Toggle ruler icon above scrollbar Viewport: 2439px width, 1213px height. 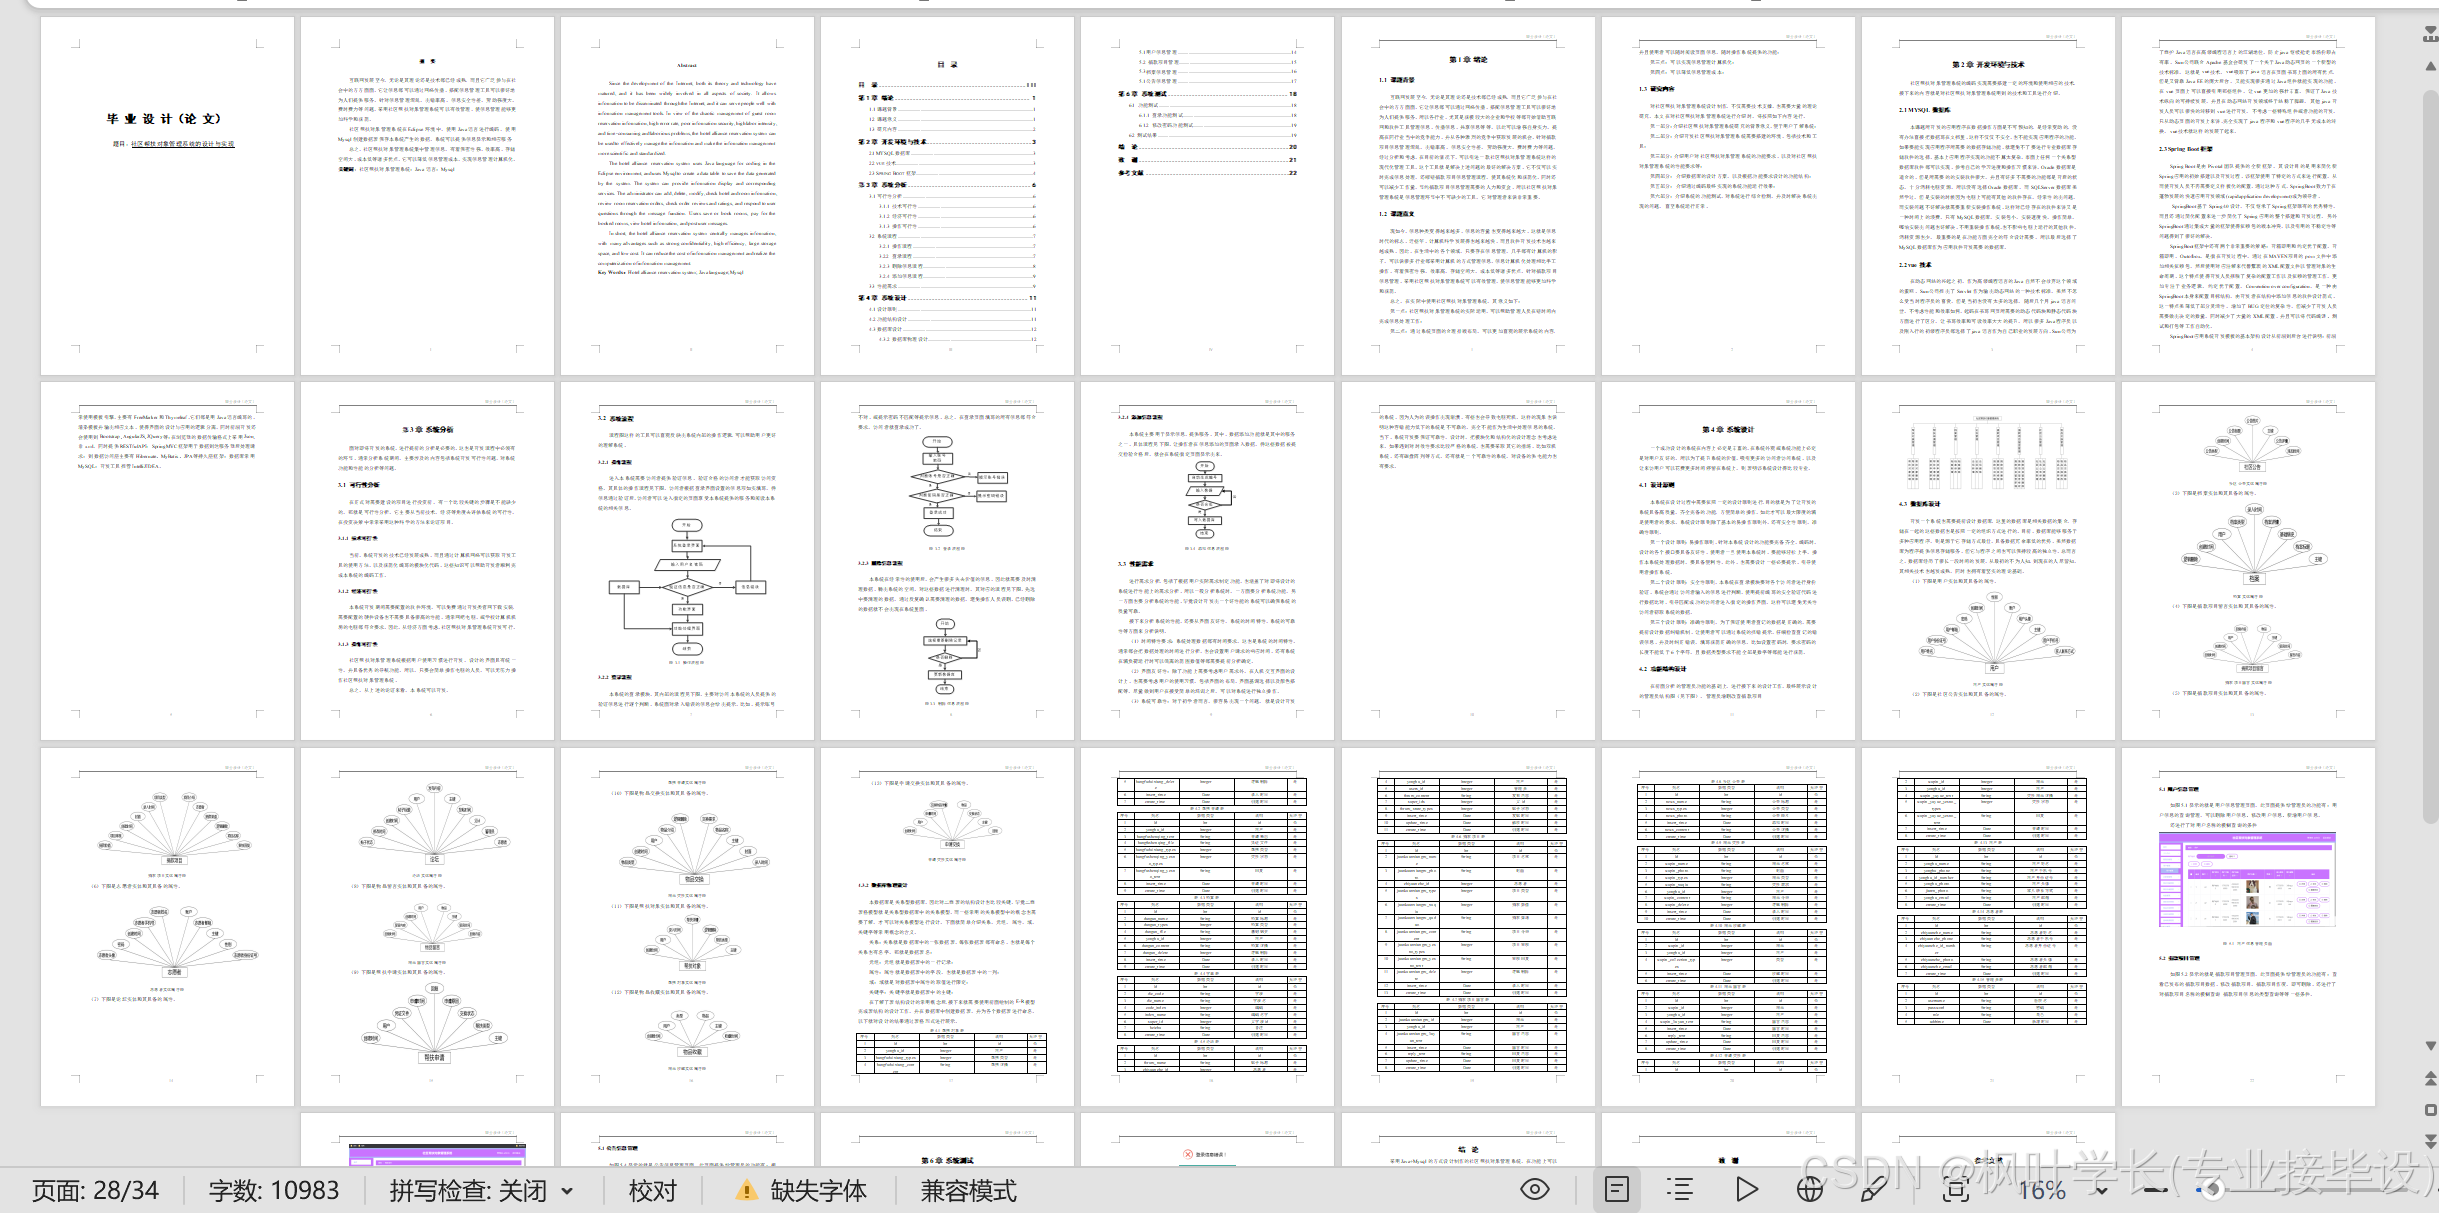coord(2430,35)
